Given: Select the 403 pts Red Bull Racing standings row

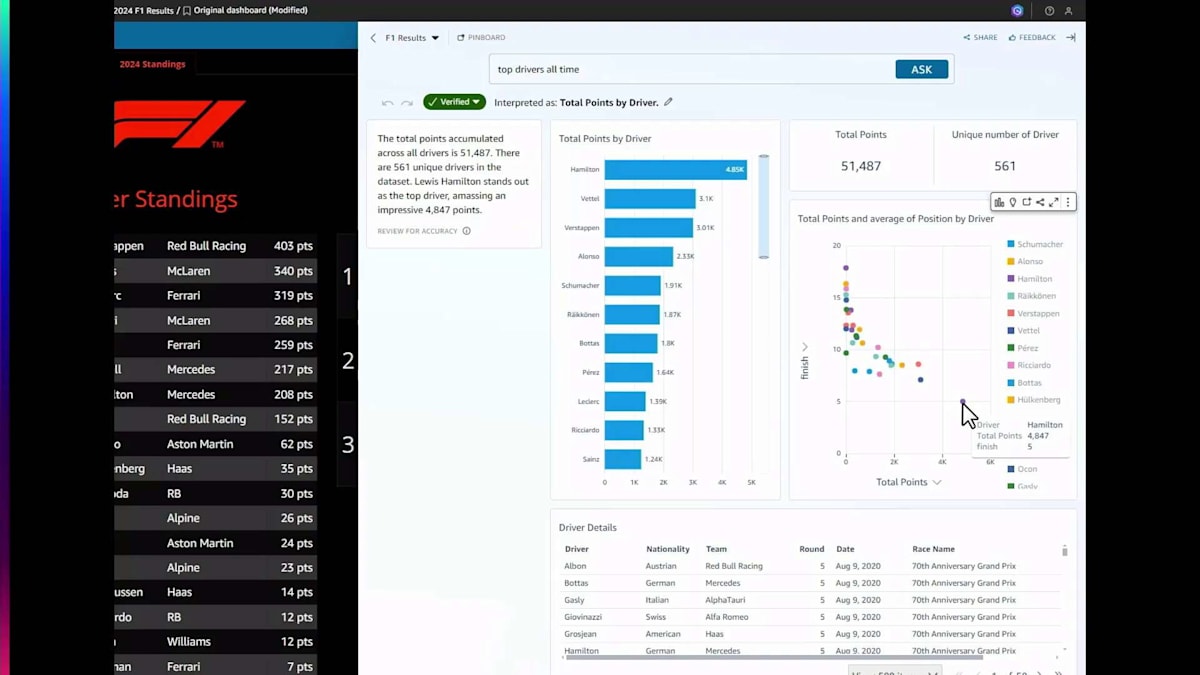Looking at the screenshot, I should (x=216, y=246).
